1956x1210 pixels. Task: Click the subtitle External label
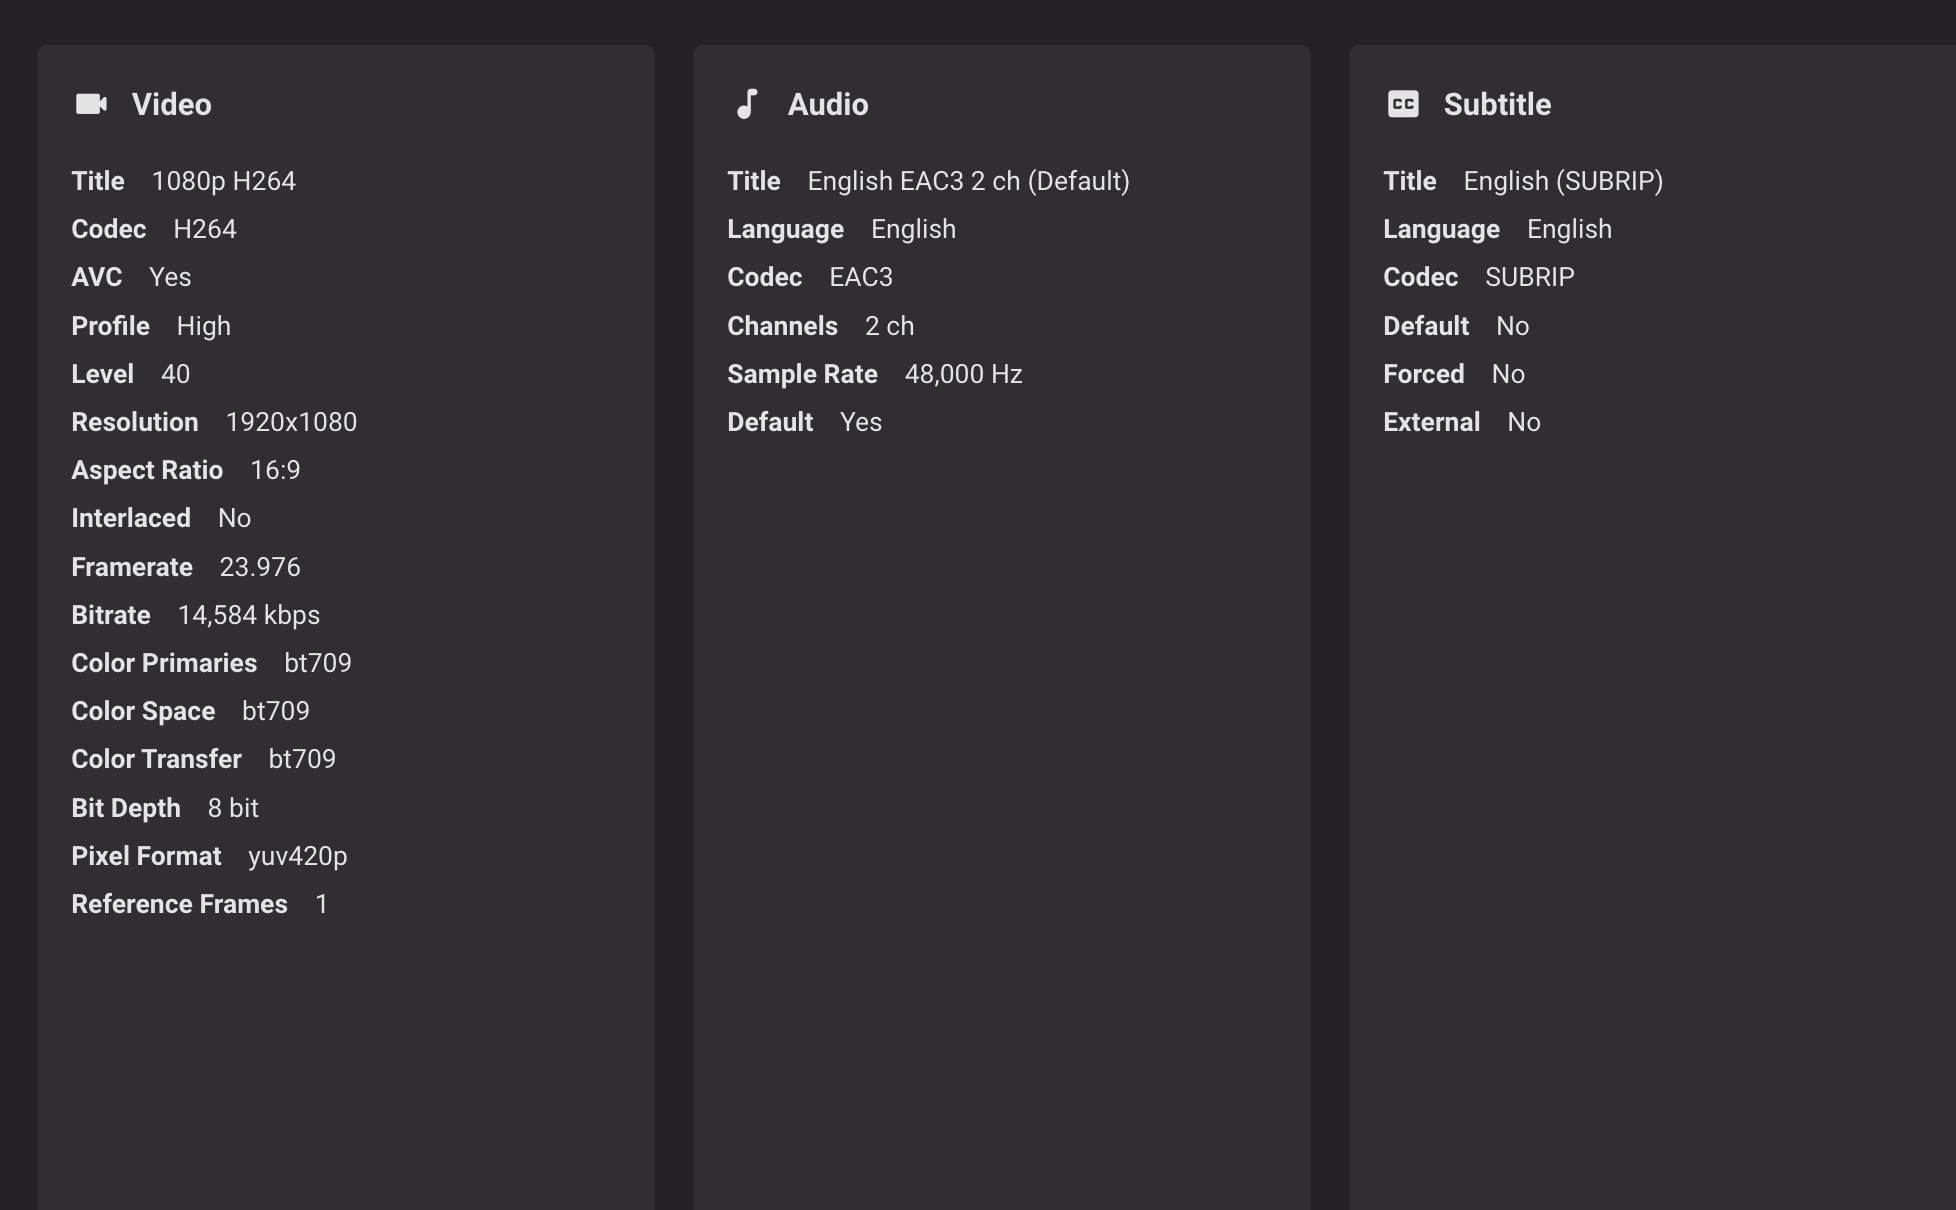click(x=1431, y=422)
